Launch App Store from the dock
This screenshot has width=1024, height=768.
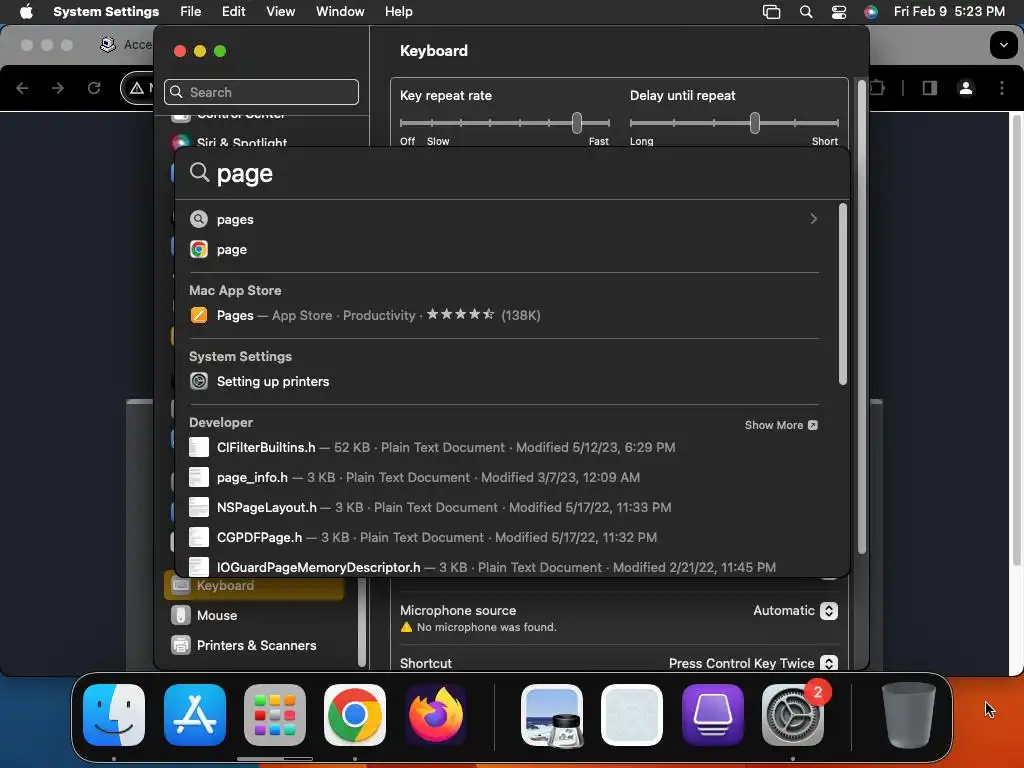195,715
